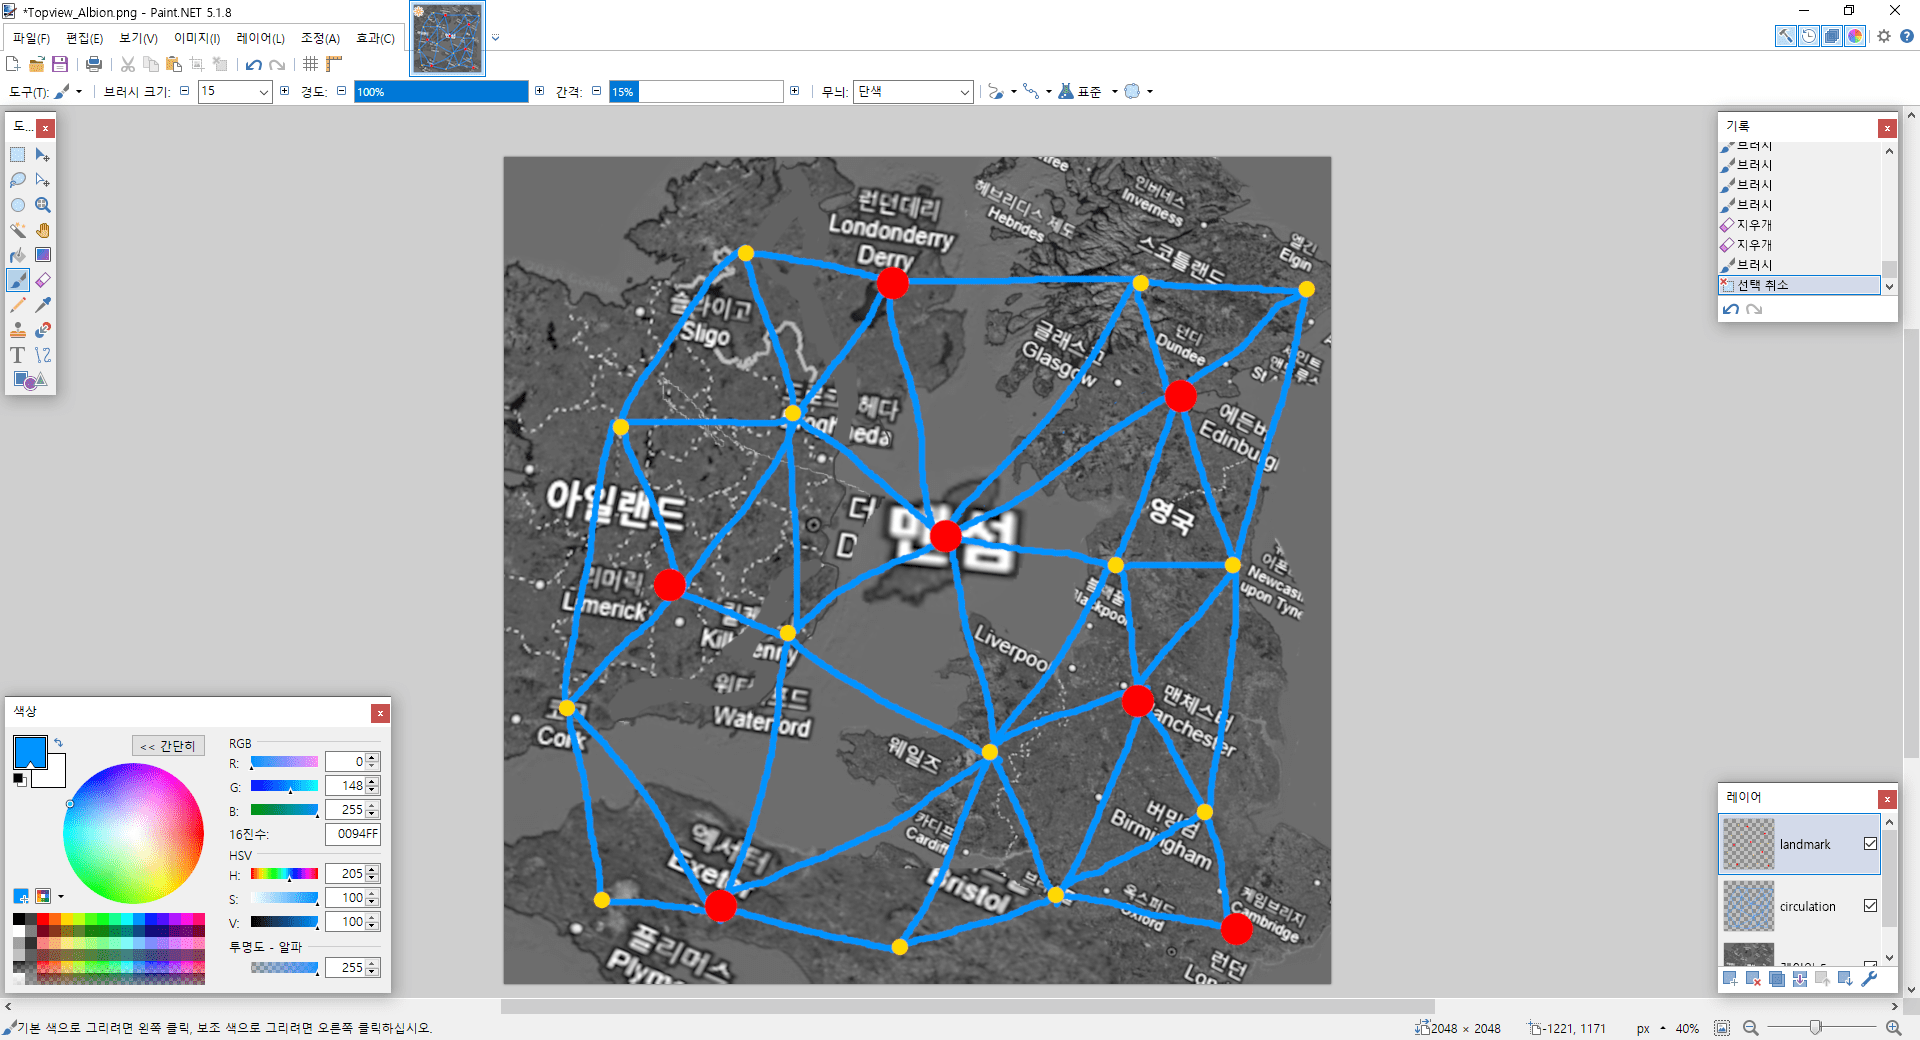
Task: Toggle the pixel grid display
Action: click(x=311, y=64)
